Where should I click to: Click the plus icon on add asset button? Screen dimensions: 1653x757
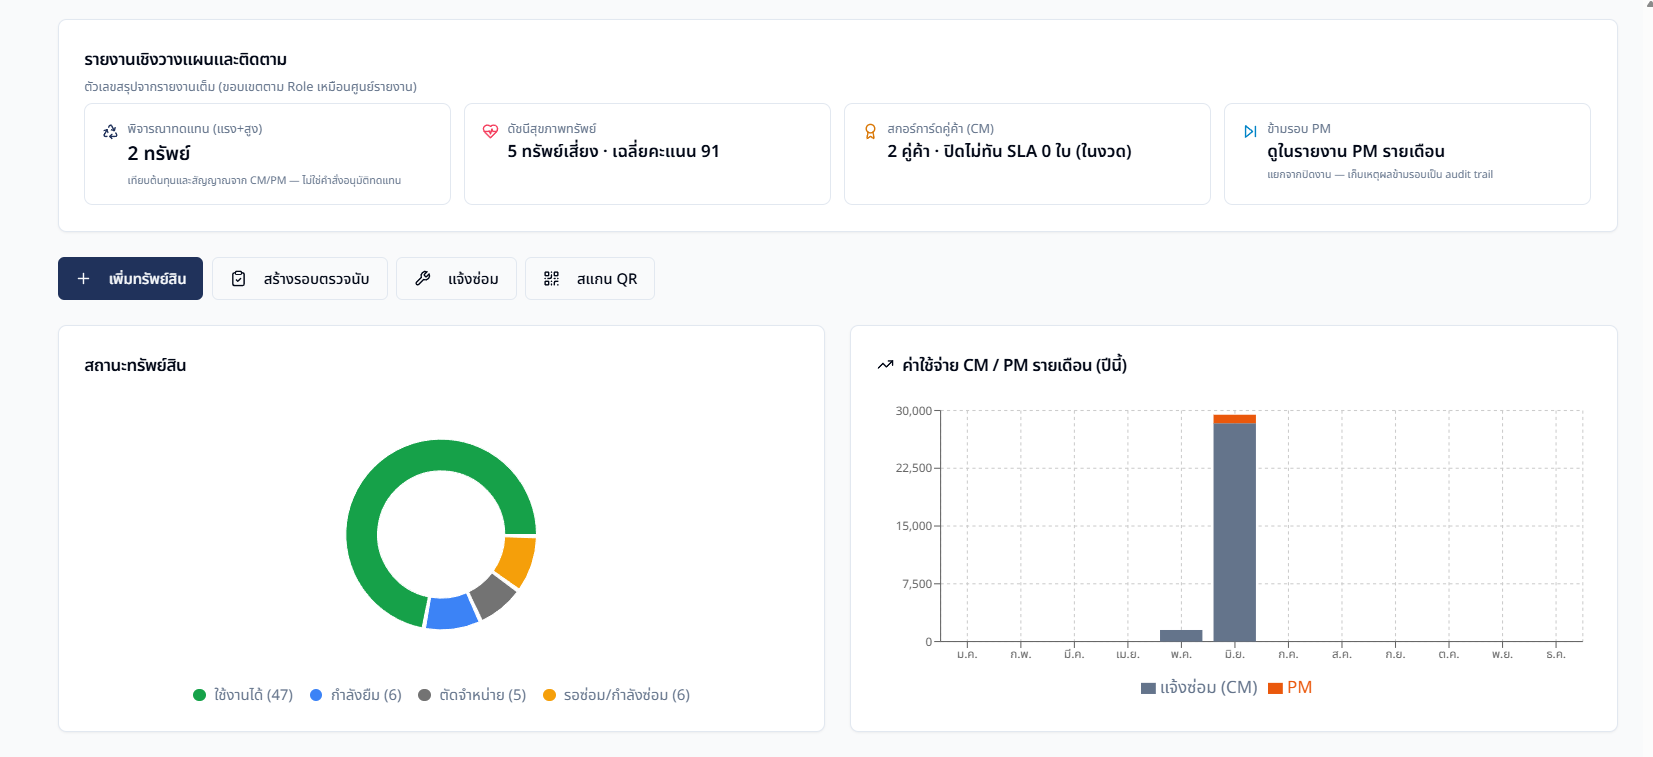(84, 279)
